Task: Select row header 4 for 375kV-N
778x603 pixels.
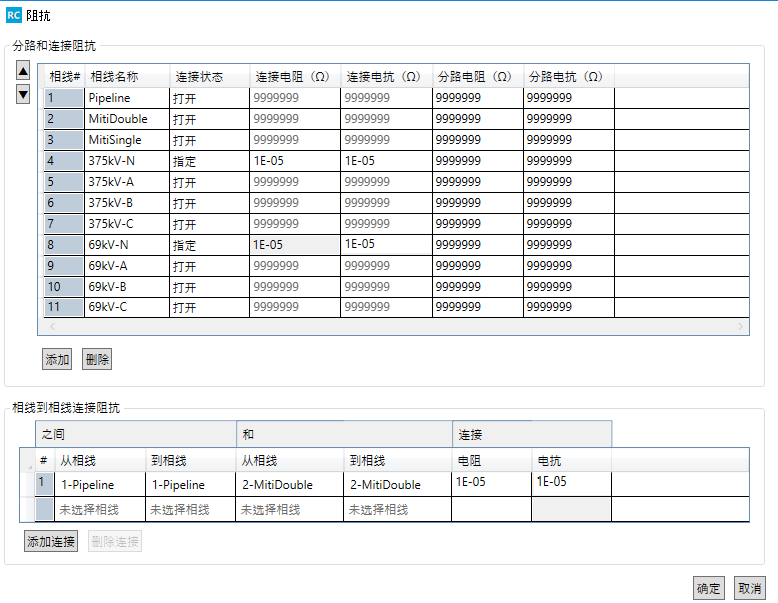Action: click(x=64, y=161)
